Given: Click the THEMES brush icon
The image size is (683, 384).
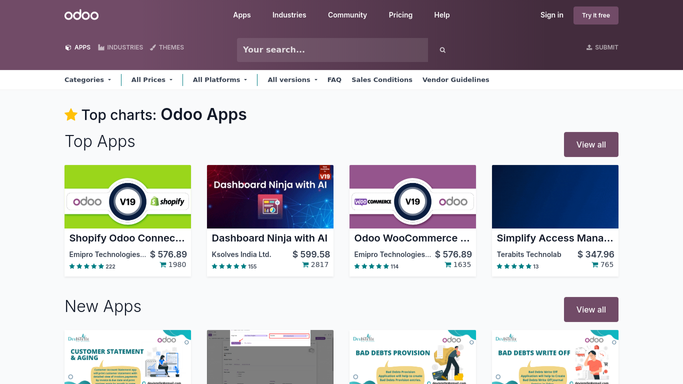Looking at the screenshot, I should (x=153, y=47).
